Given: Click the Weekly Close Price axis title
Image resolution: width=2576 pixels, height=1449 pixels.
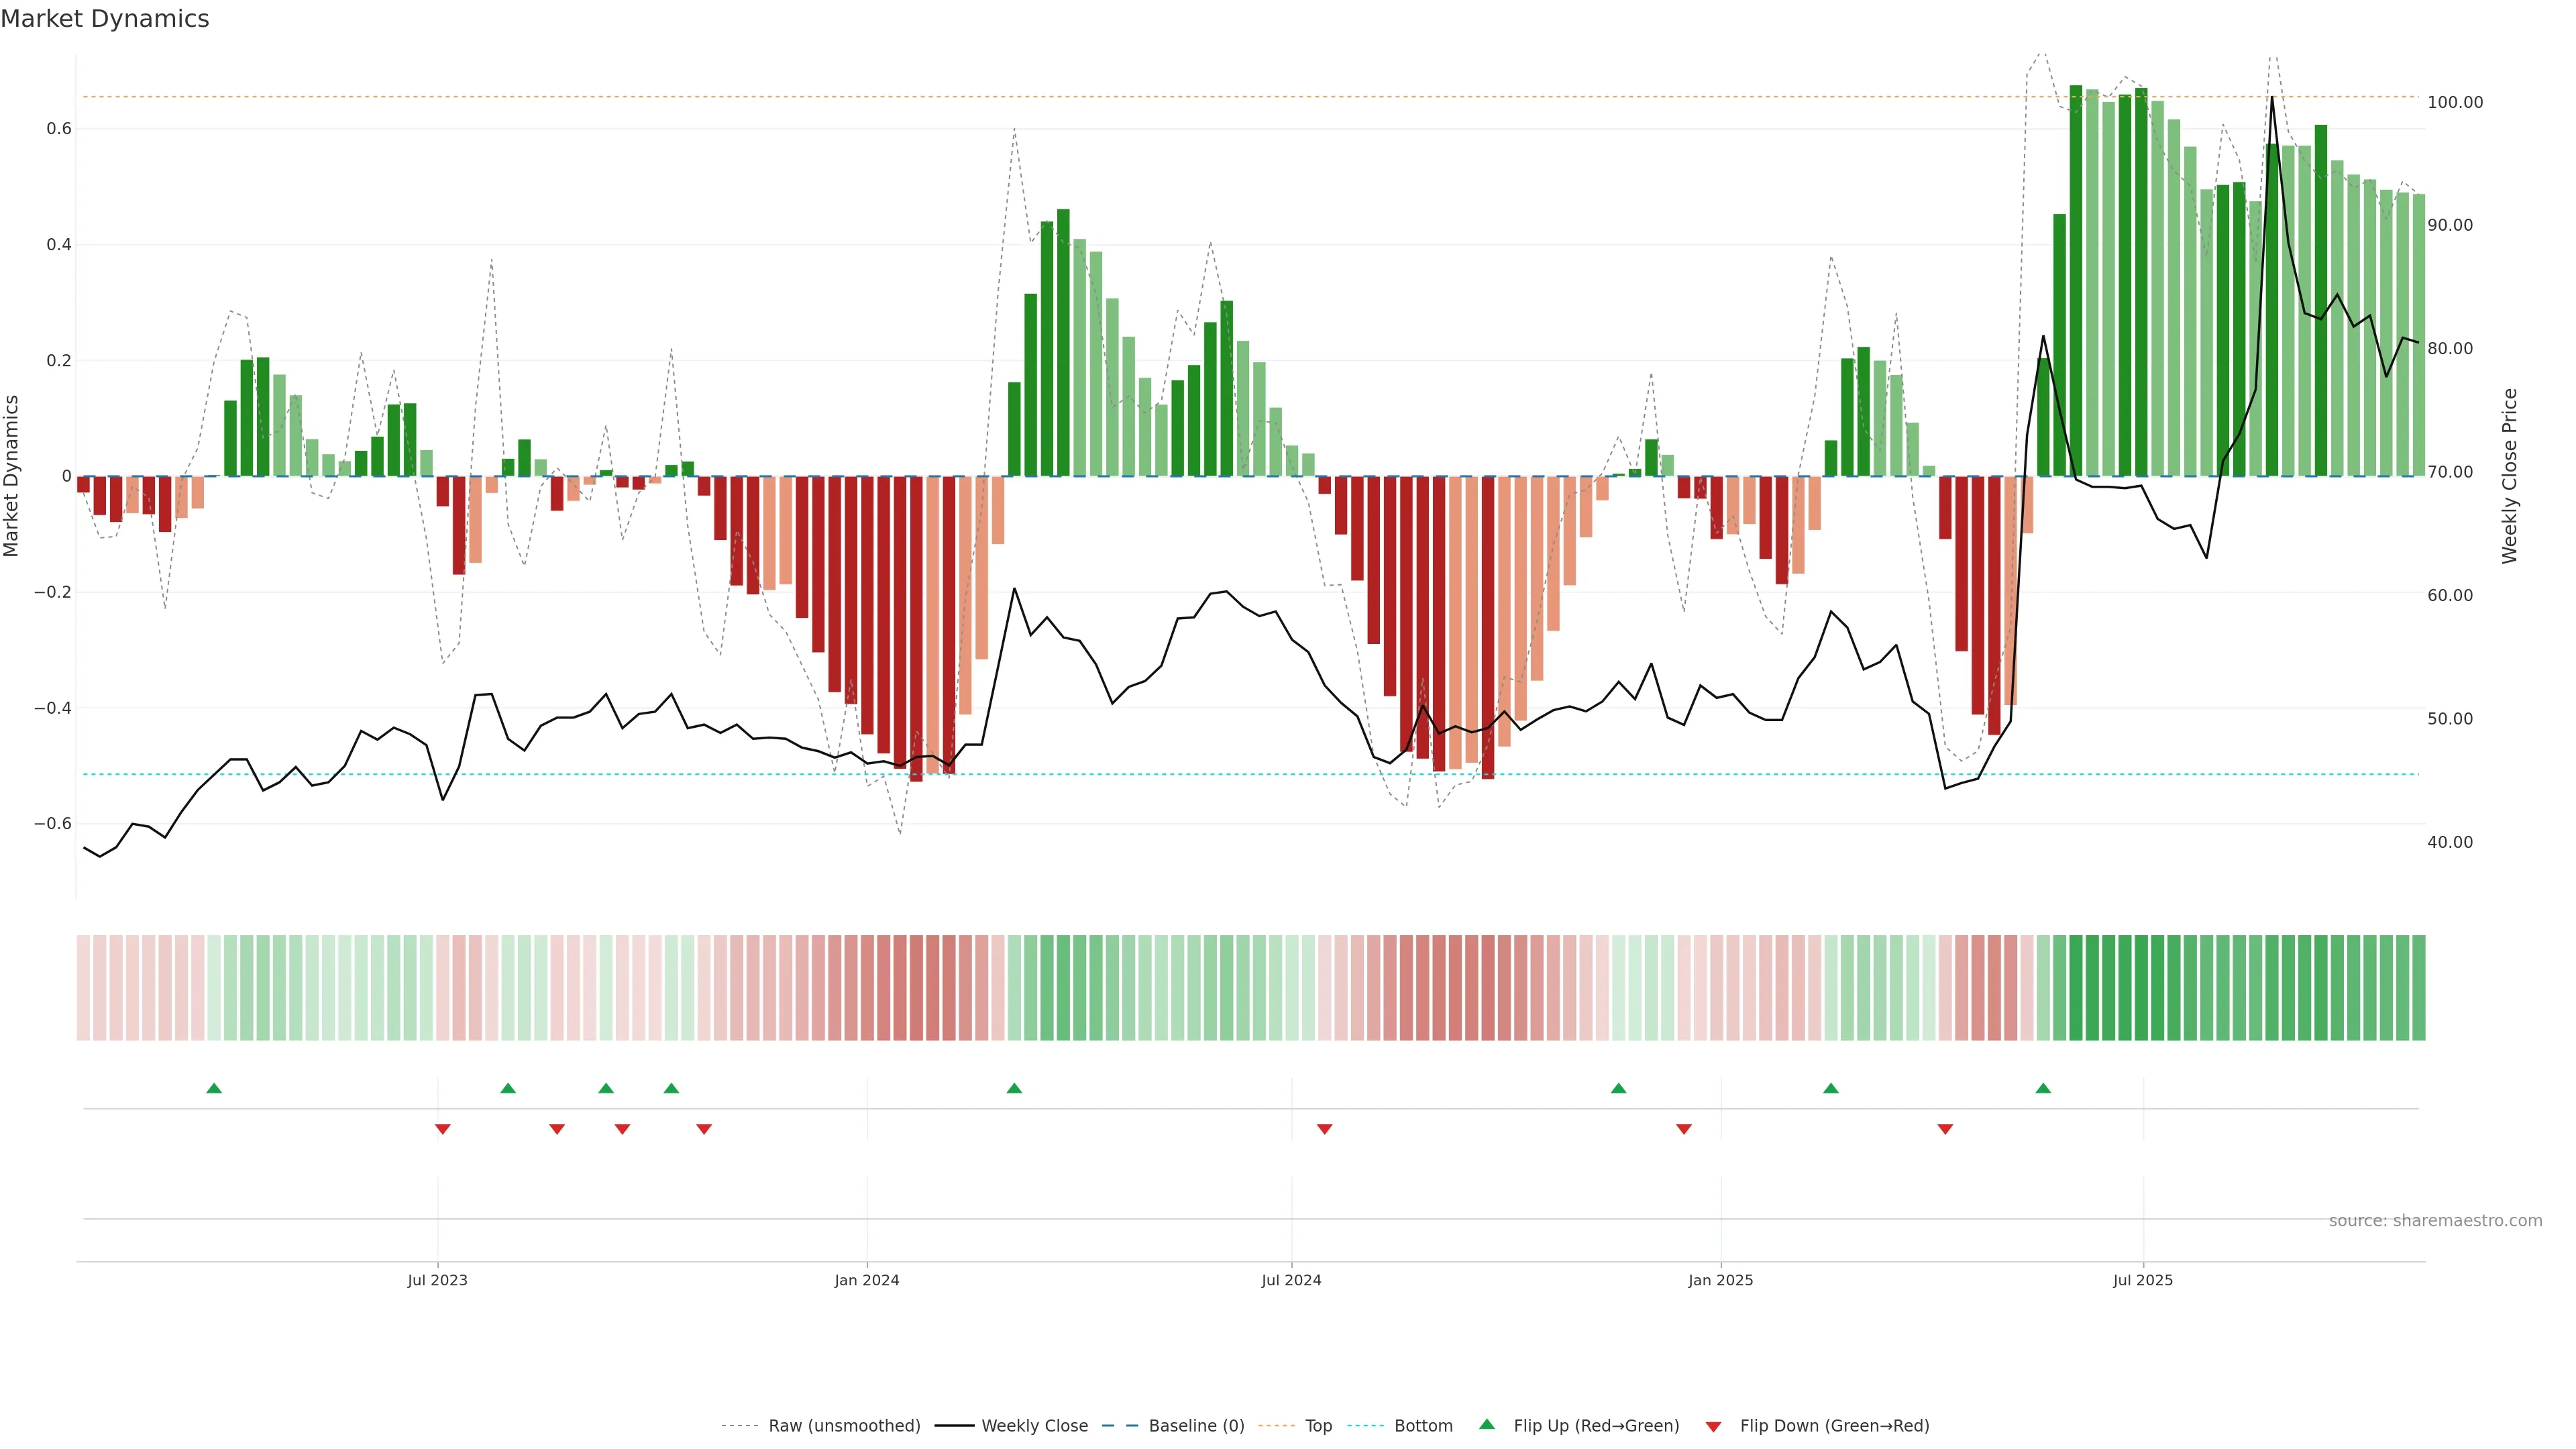Looking at the screenshot, I should tap(2509, 476).
